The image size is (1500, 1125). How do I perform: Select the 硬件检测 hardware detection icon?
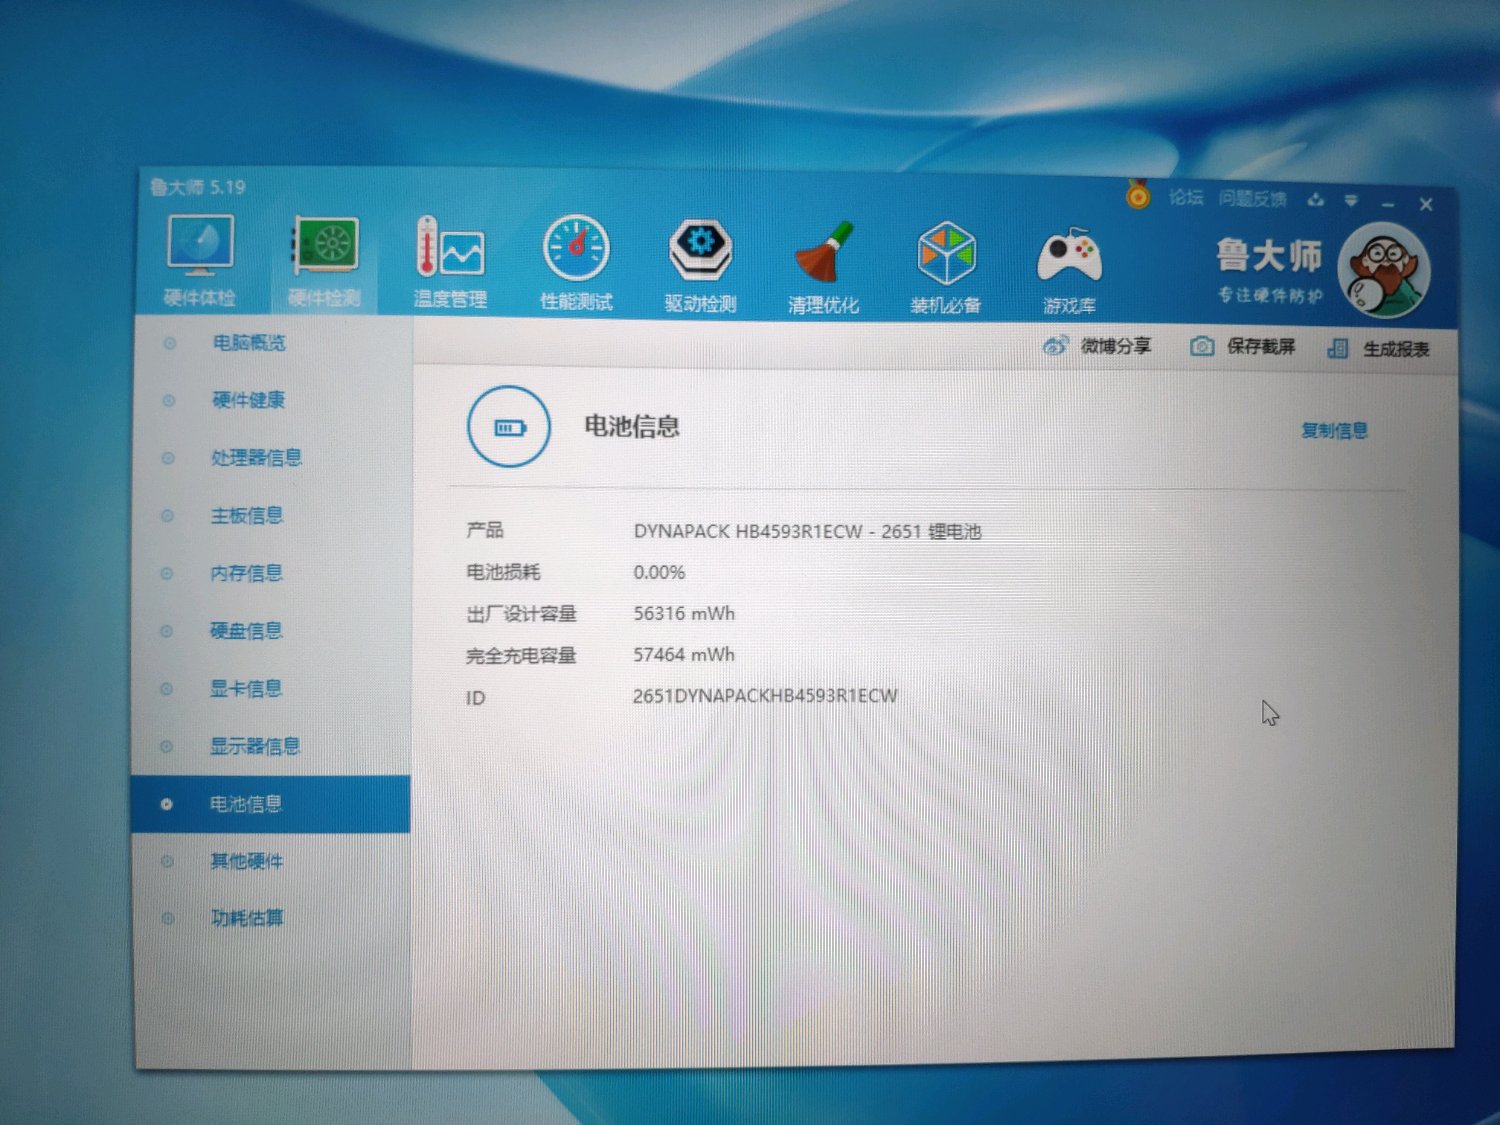(324, 260)
